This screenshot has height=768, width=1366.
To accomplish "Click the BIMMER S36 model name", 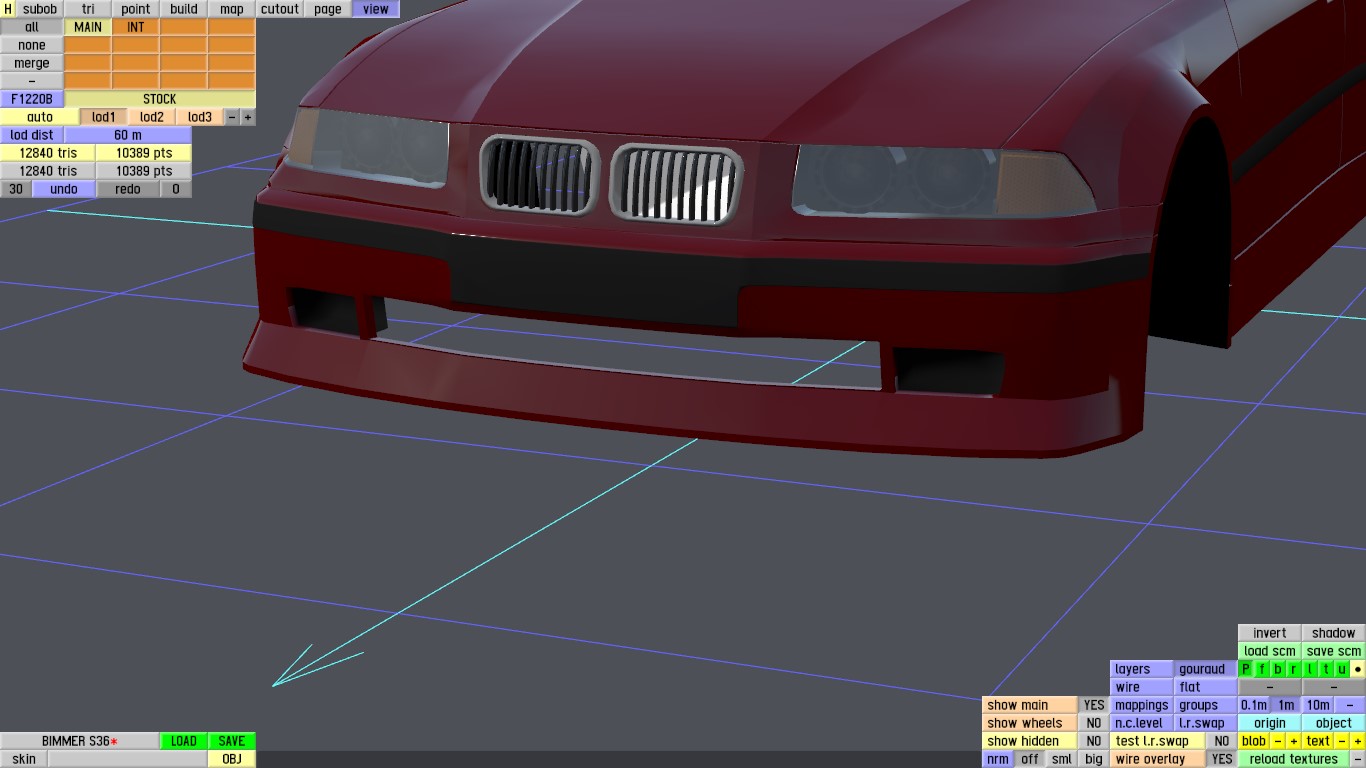I will 80,741.
